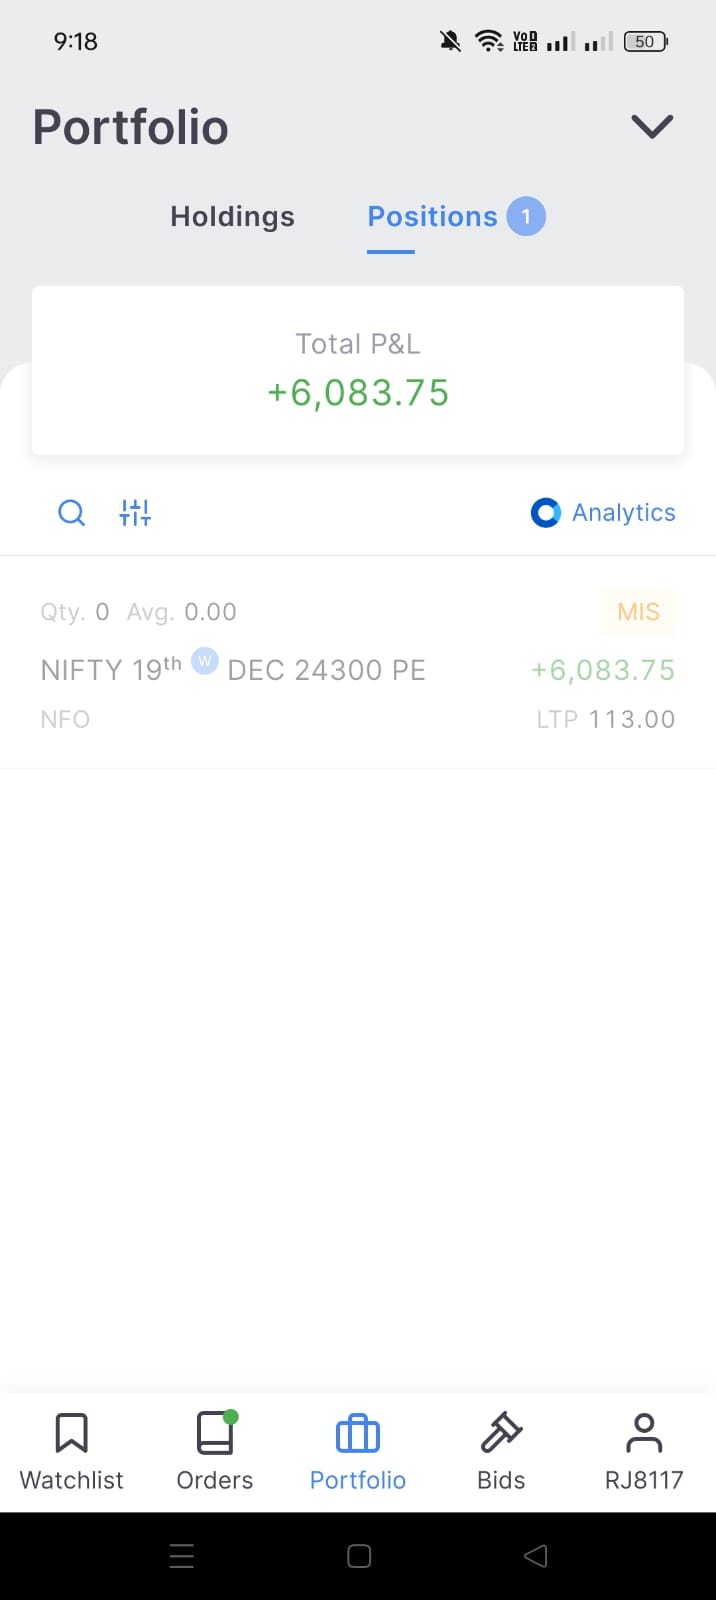Open the Total P&L card
The image size is (716, 1600).
(x=358, y=370)
